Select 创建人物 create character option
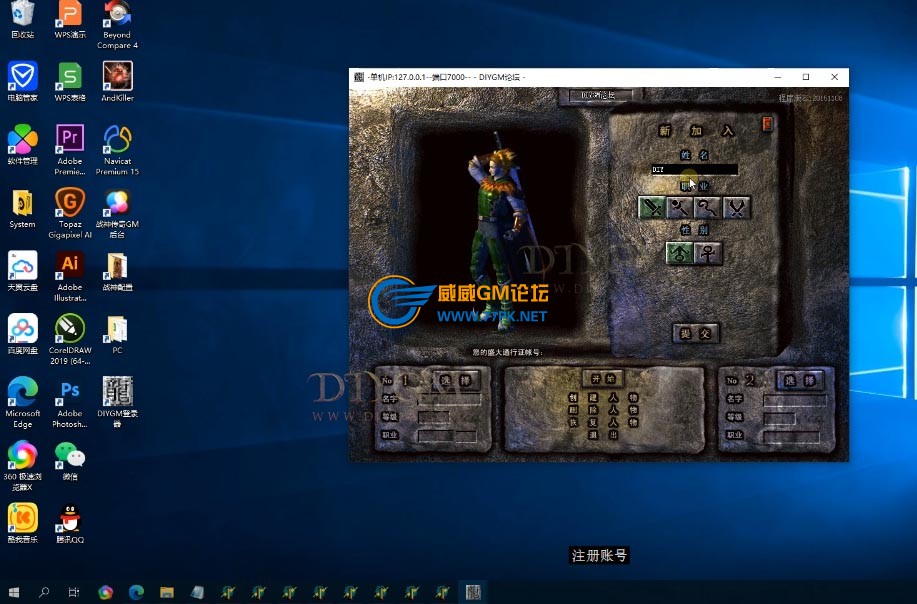 (603, 397)
